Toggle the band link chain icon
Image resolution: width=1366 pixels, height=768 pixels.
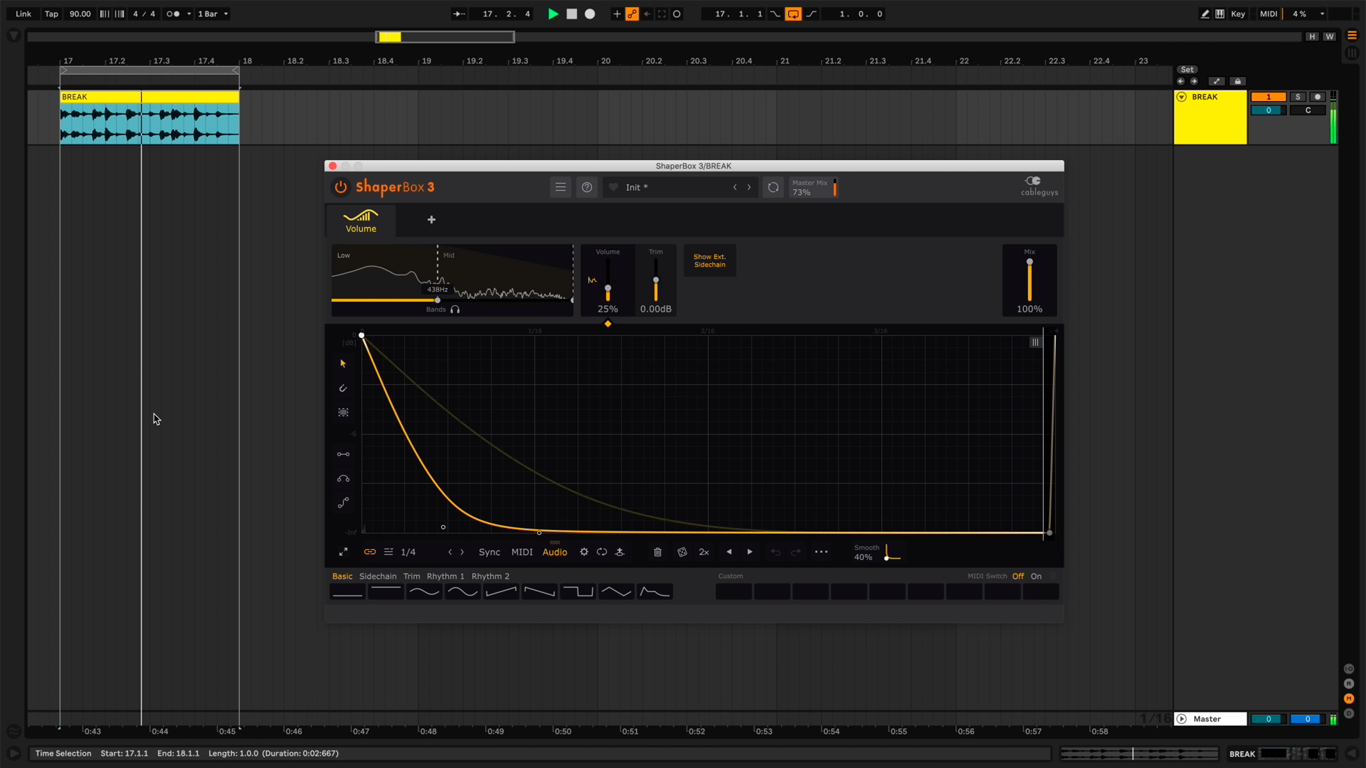tap(370, 552)
